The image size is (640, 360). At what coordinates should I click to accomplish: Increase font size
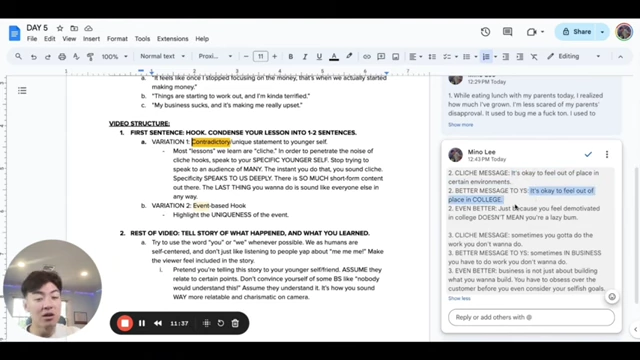click(274, 57)
